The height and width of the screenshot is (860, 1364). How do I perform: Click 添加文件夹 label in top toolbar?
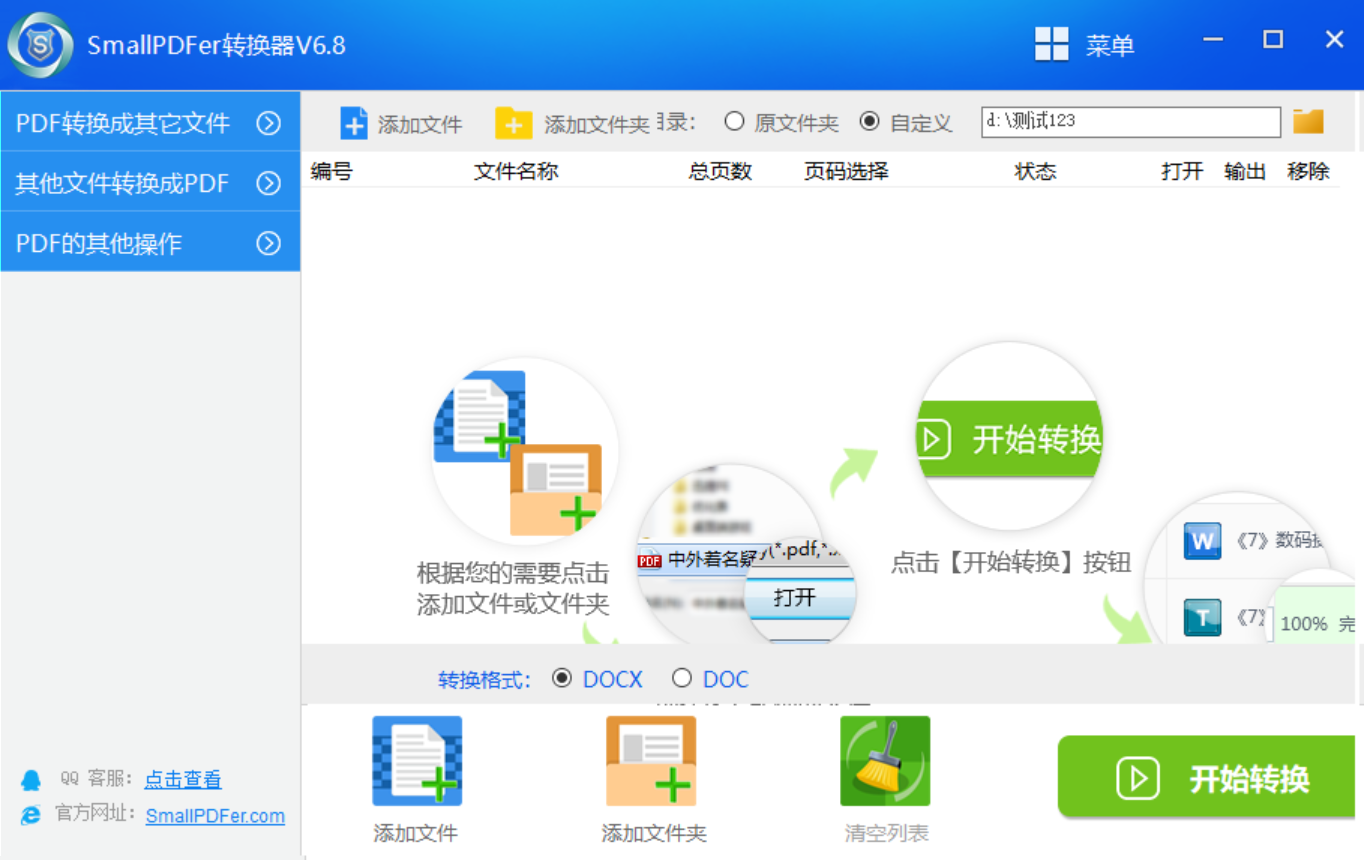596,124
